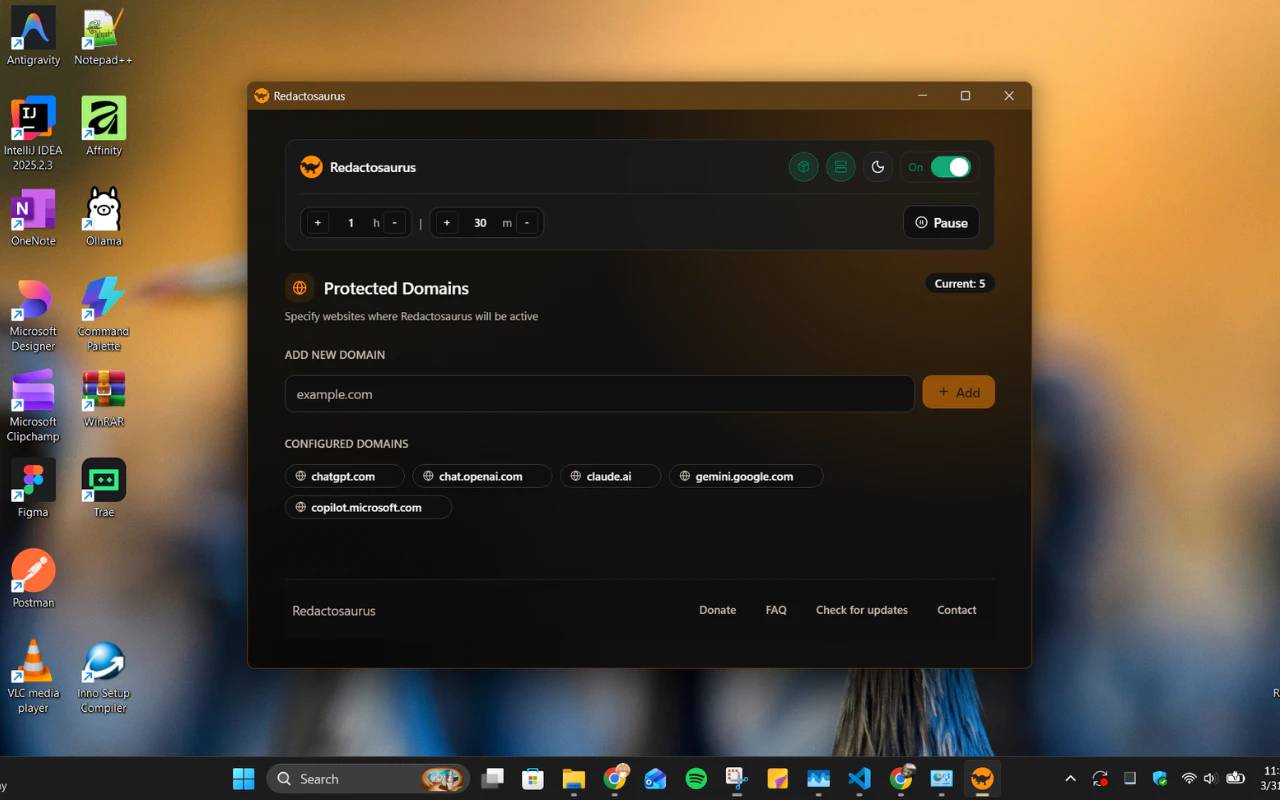Increase hours with the plus button

[x=318, y=223]
